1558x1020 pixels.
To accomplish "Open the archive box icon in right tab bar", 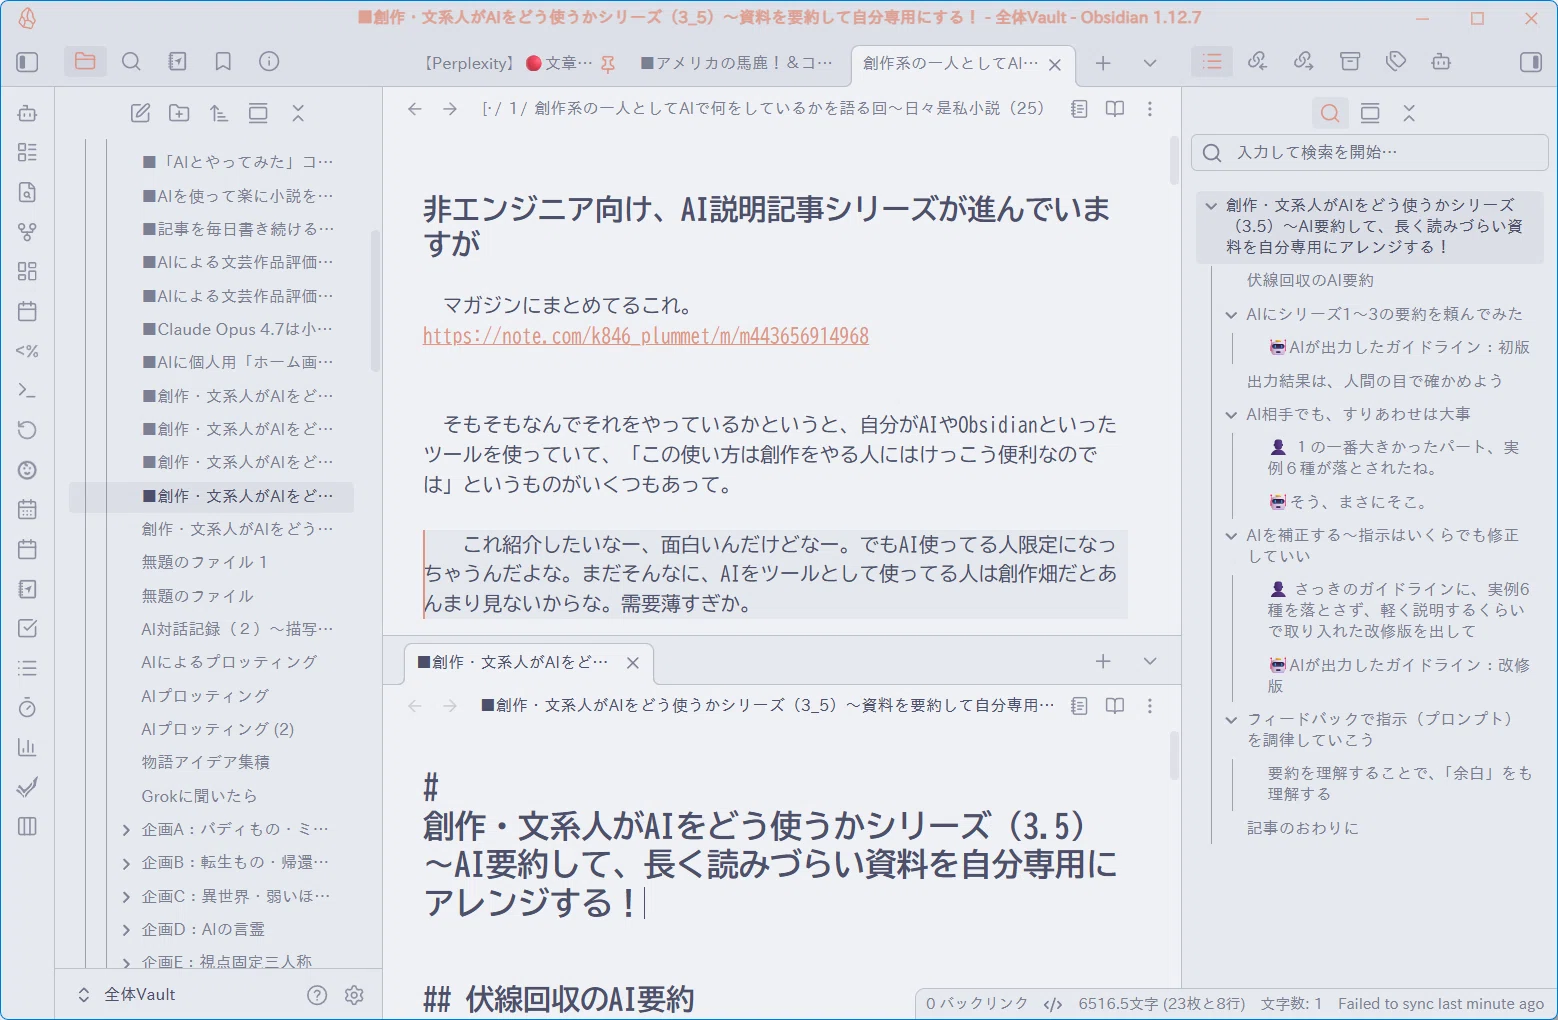I will click(x=1350, y=62).
